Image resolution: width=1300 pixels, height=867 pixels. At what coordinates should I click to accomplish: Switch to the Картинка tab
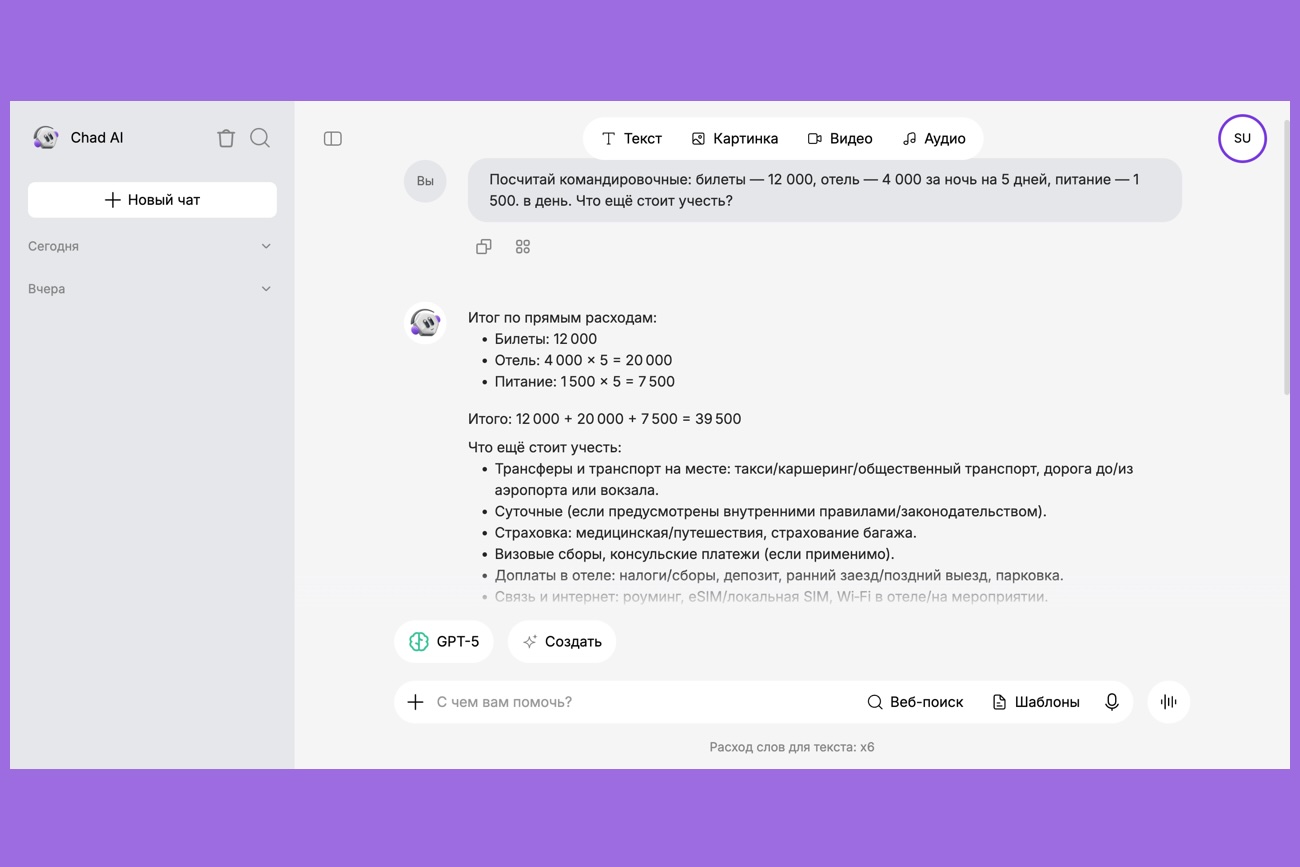click(x=735, y=139)
